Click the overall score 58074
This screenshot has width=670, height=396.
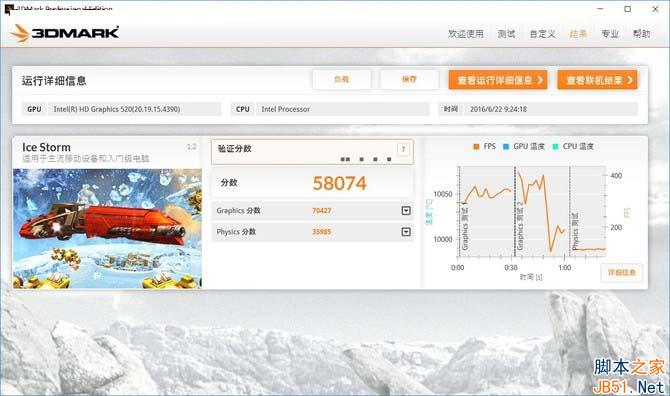tap(340, 183)
